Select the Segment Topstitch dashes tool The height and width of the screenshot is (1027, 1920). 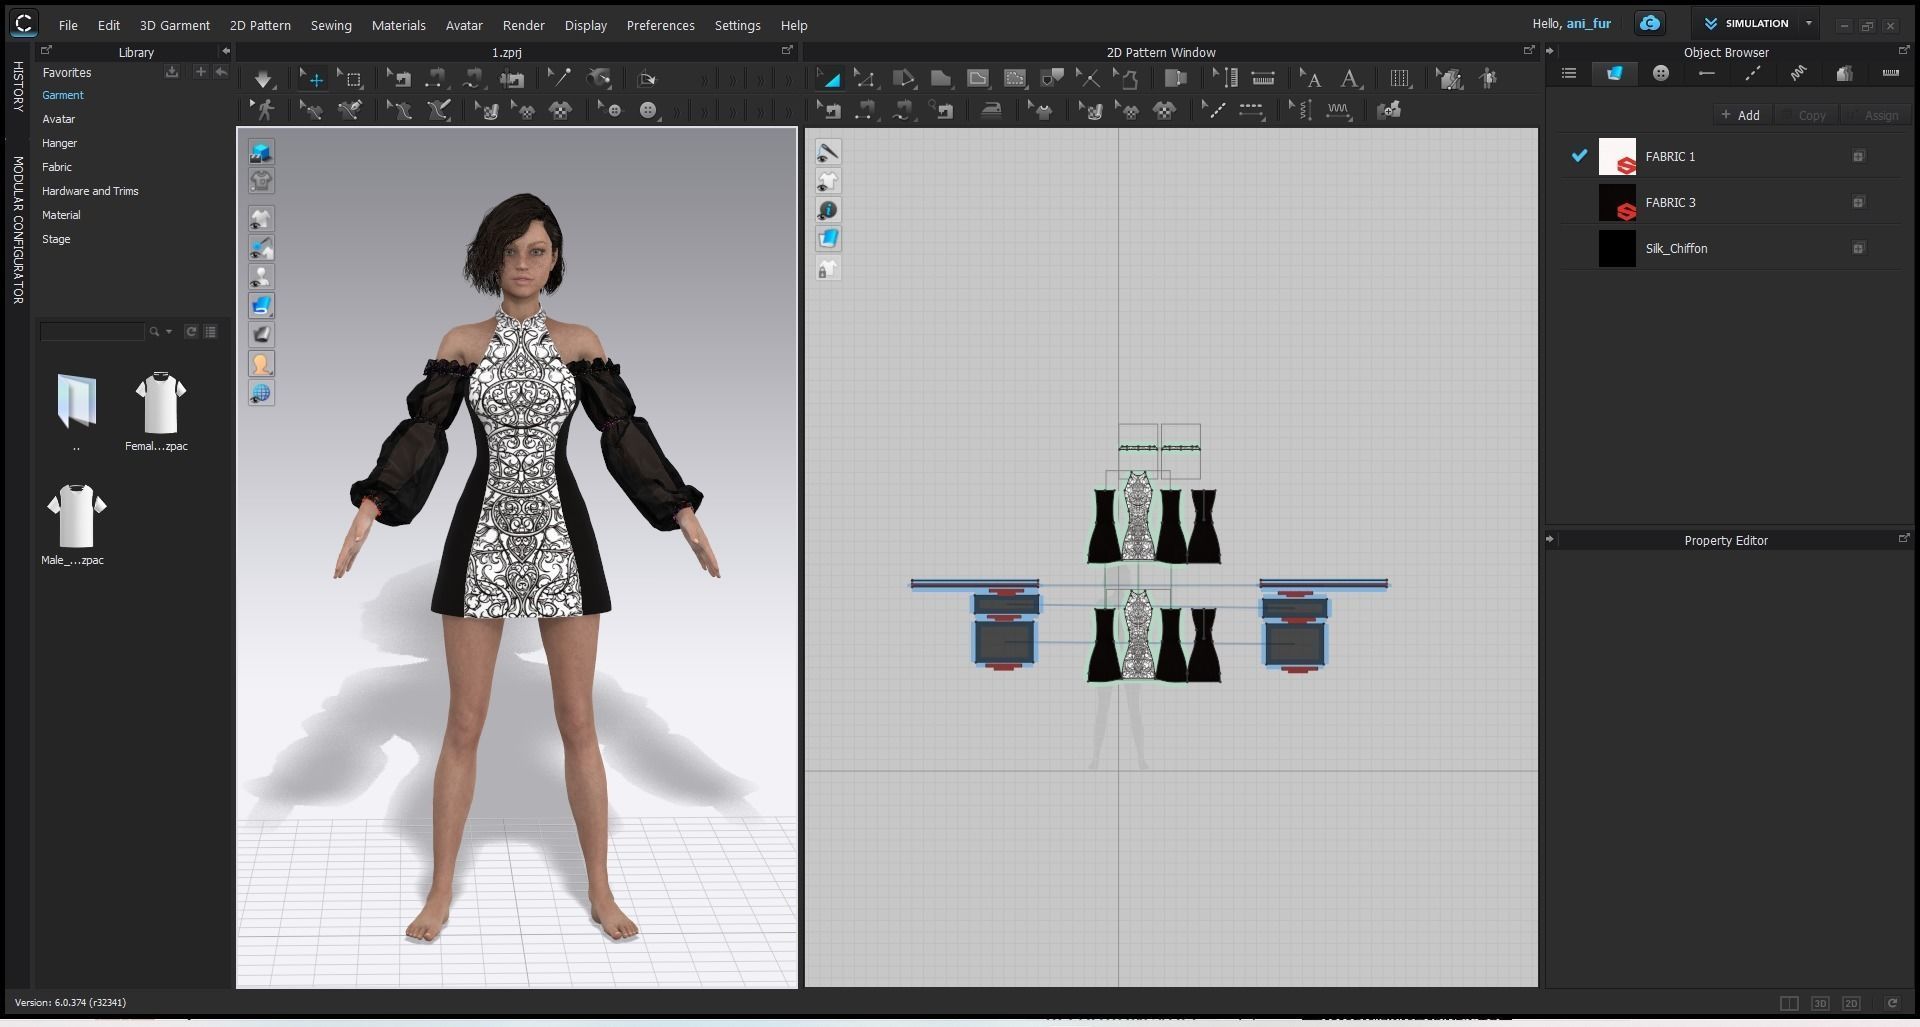click(x=1251, y=110)
